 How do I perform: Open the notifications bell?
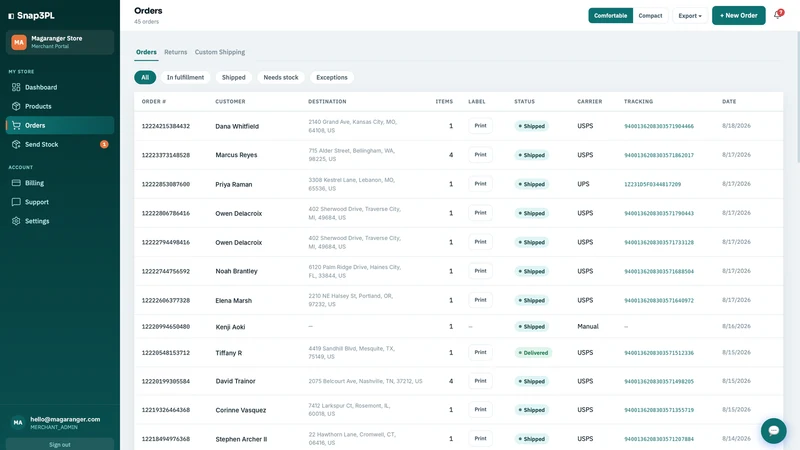pos(778,15)
